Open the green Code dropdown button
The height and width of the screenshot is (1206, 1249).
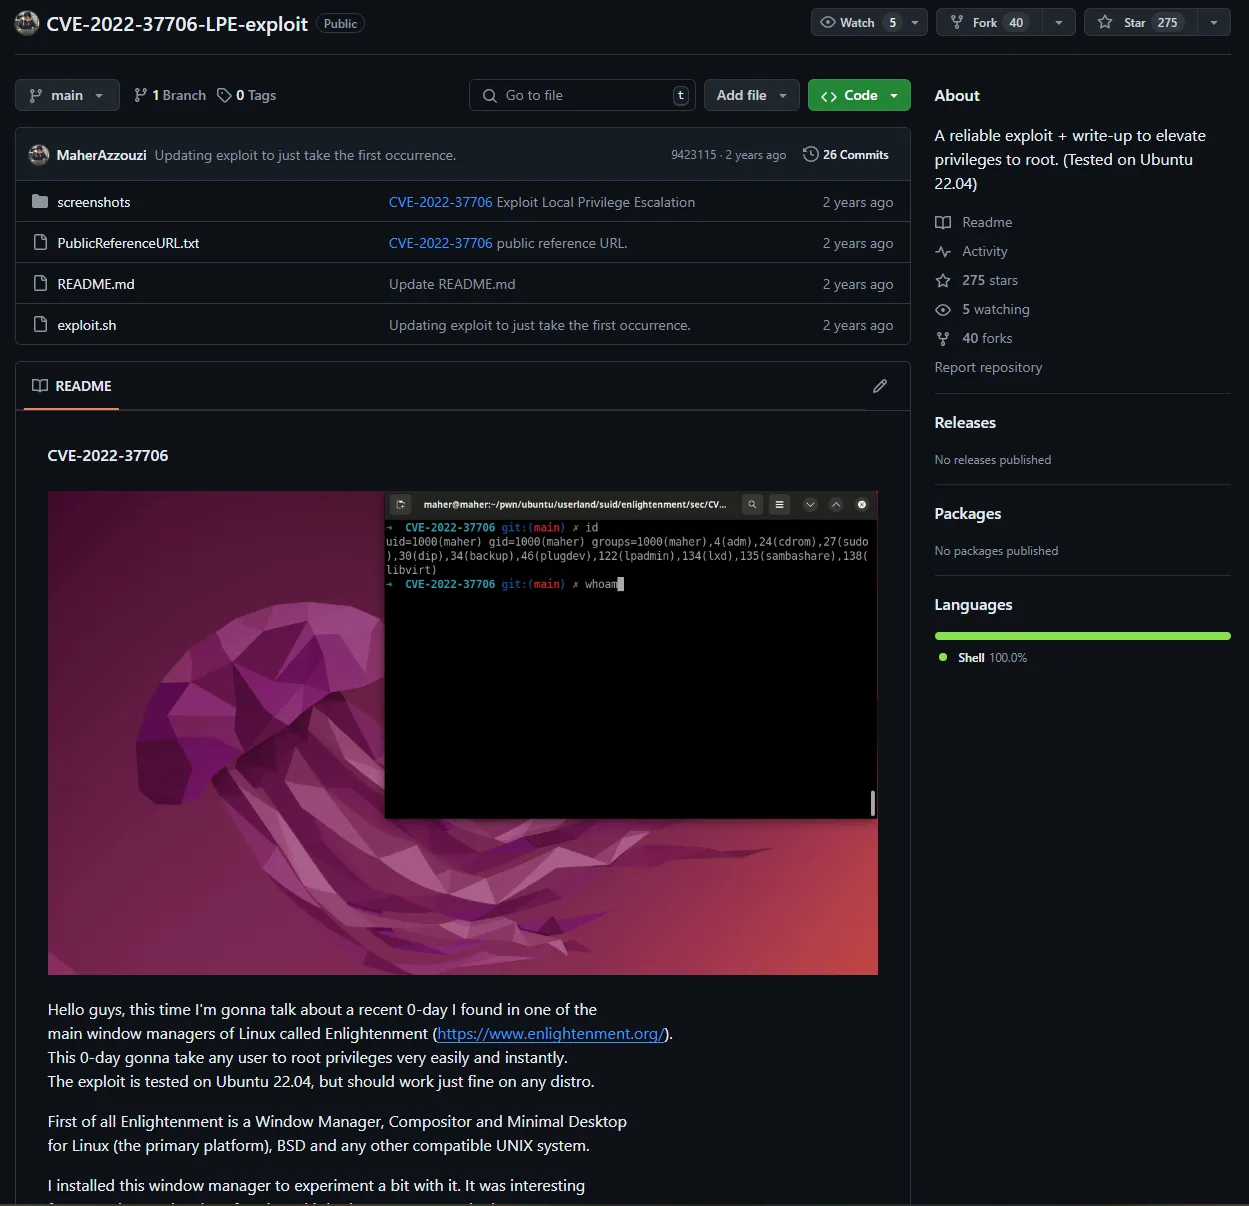click(x=859, y=95)
